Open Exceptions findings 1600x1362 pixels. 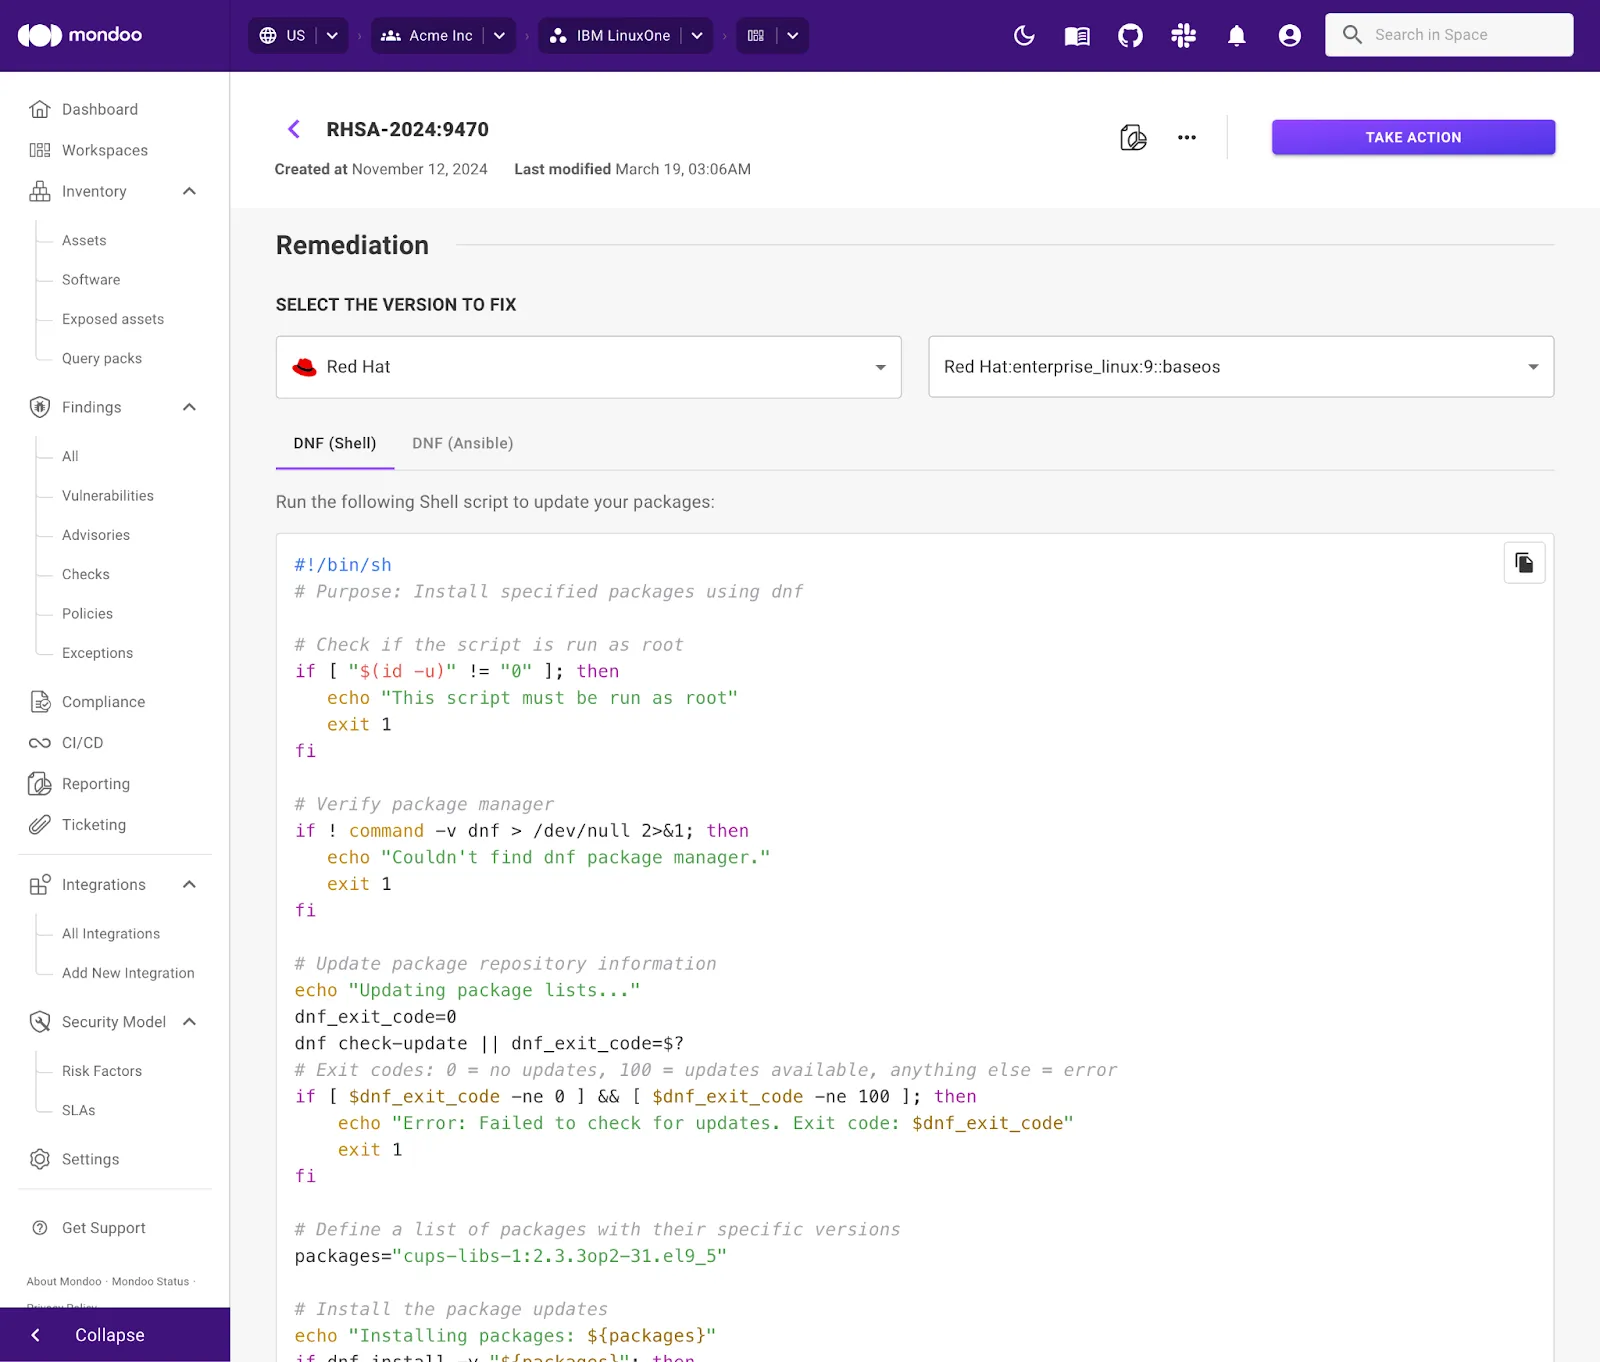point(97,653)
